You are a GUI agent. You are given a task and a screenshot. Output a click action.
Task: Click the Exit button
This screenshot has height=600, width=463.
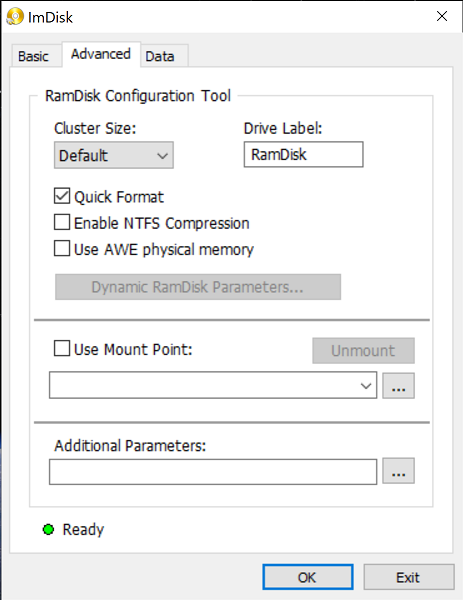click(409, 577)
